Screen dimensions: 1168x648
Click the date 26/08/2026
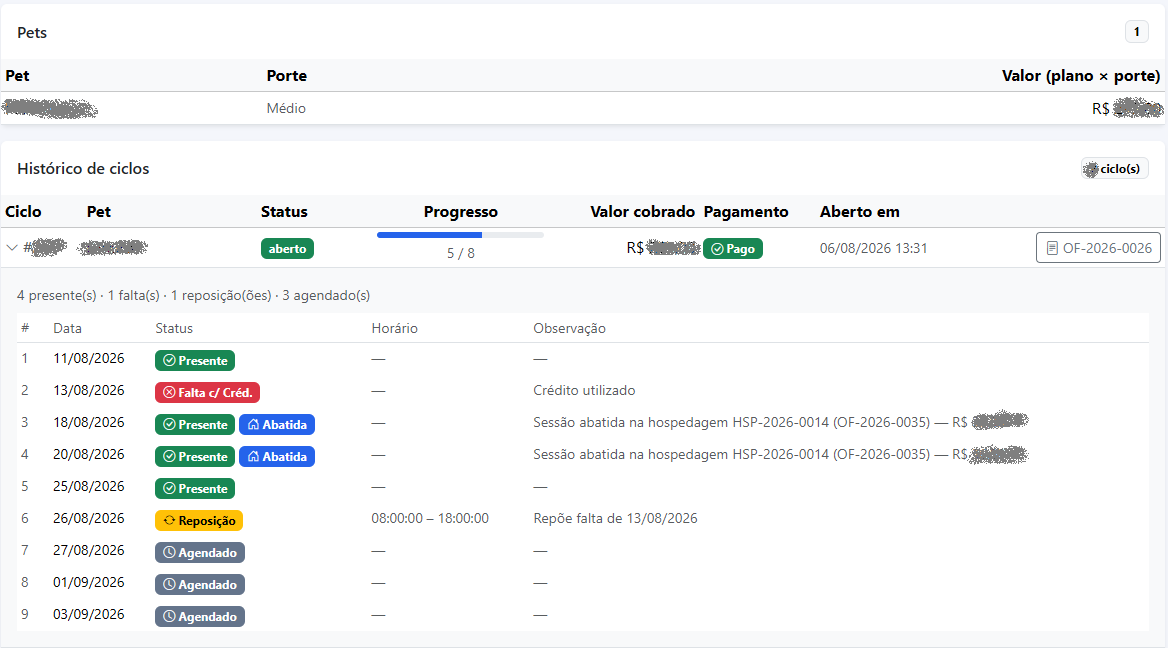pos(89,518)
